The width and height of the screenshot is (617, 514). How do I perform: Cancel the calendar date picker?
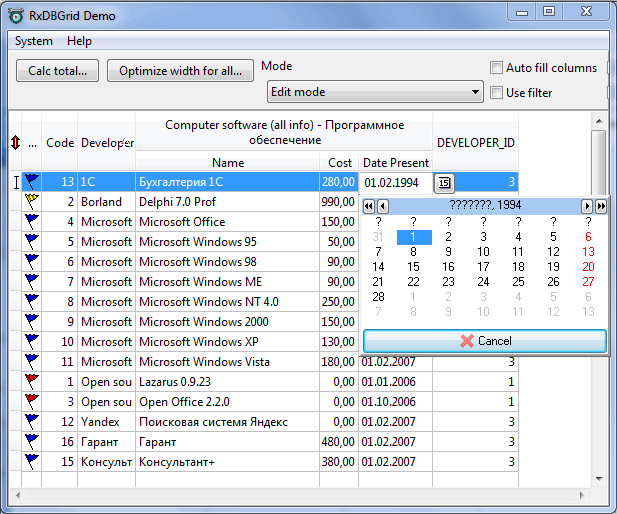tap(485, 341)
